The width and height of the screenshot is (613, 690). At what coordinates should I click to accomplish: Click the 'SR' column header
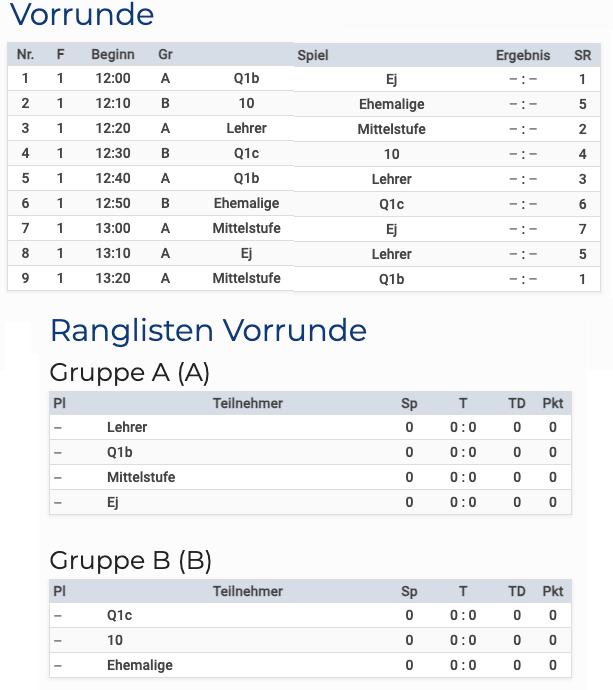click(582, 56)
